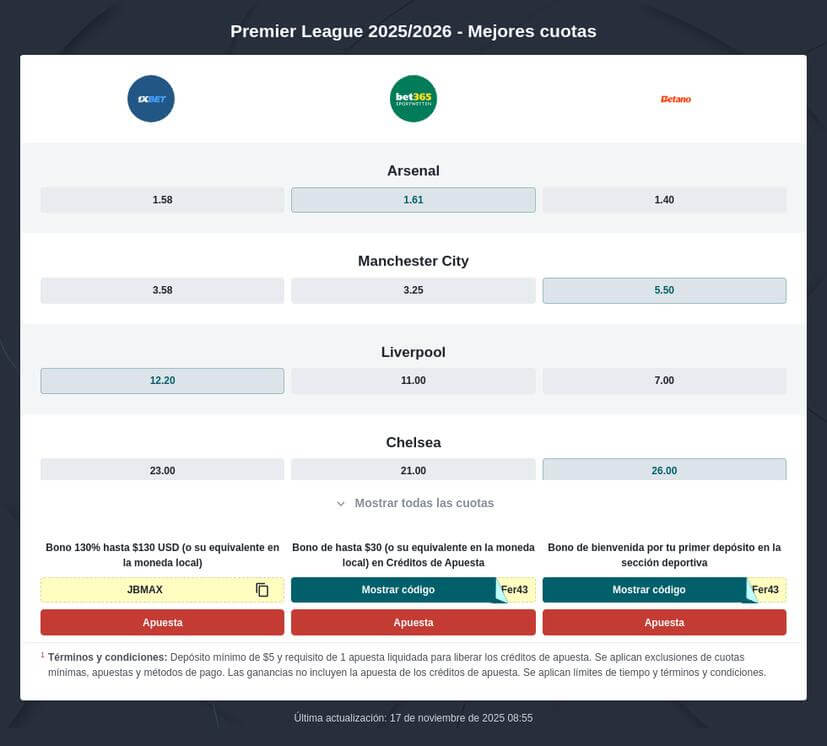Select Manchester City's 5.50 Betano odds

[x=664, y=290]
